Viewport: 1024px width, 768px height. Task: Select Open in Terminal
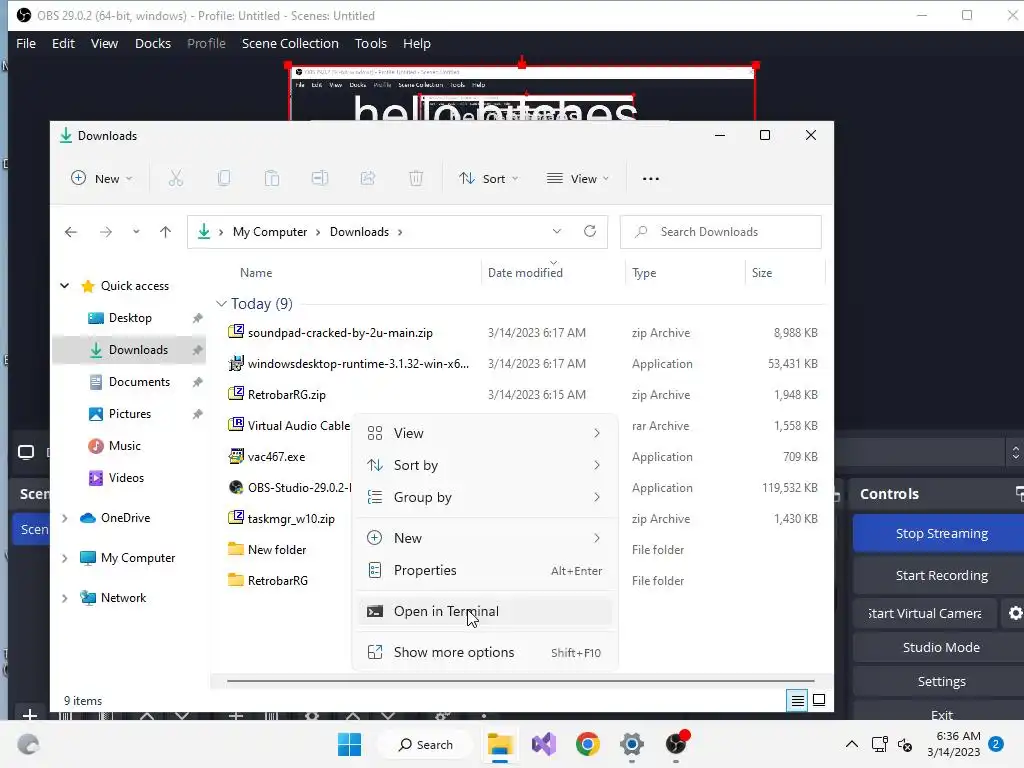485,611
